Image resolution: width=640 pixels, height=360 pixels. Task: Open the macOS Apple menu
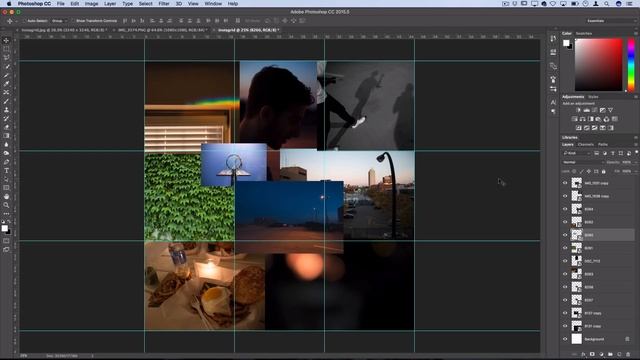(x=9, y=4)
